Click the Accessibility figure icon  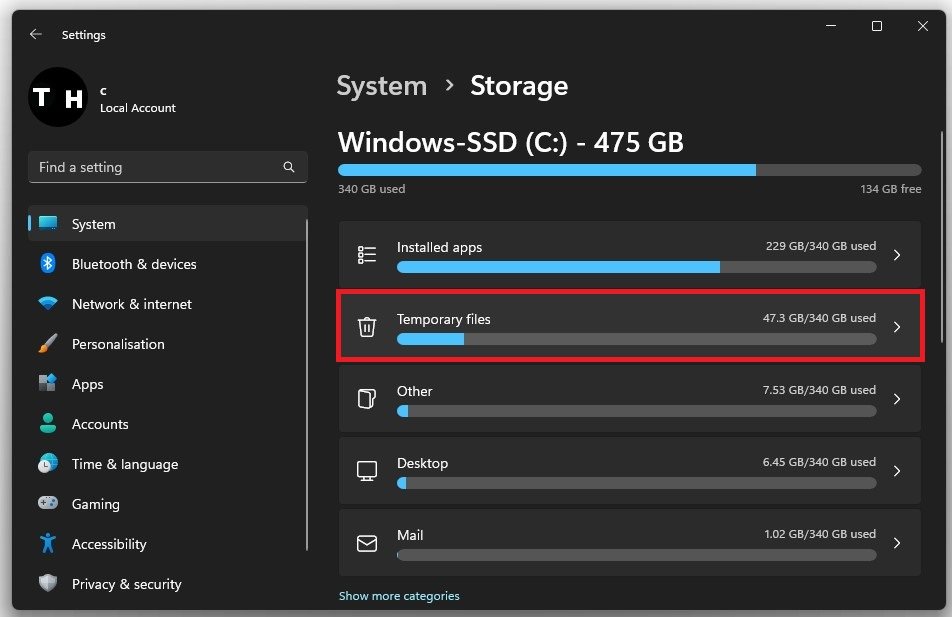point(48,544)
